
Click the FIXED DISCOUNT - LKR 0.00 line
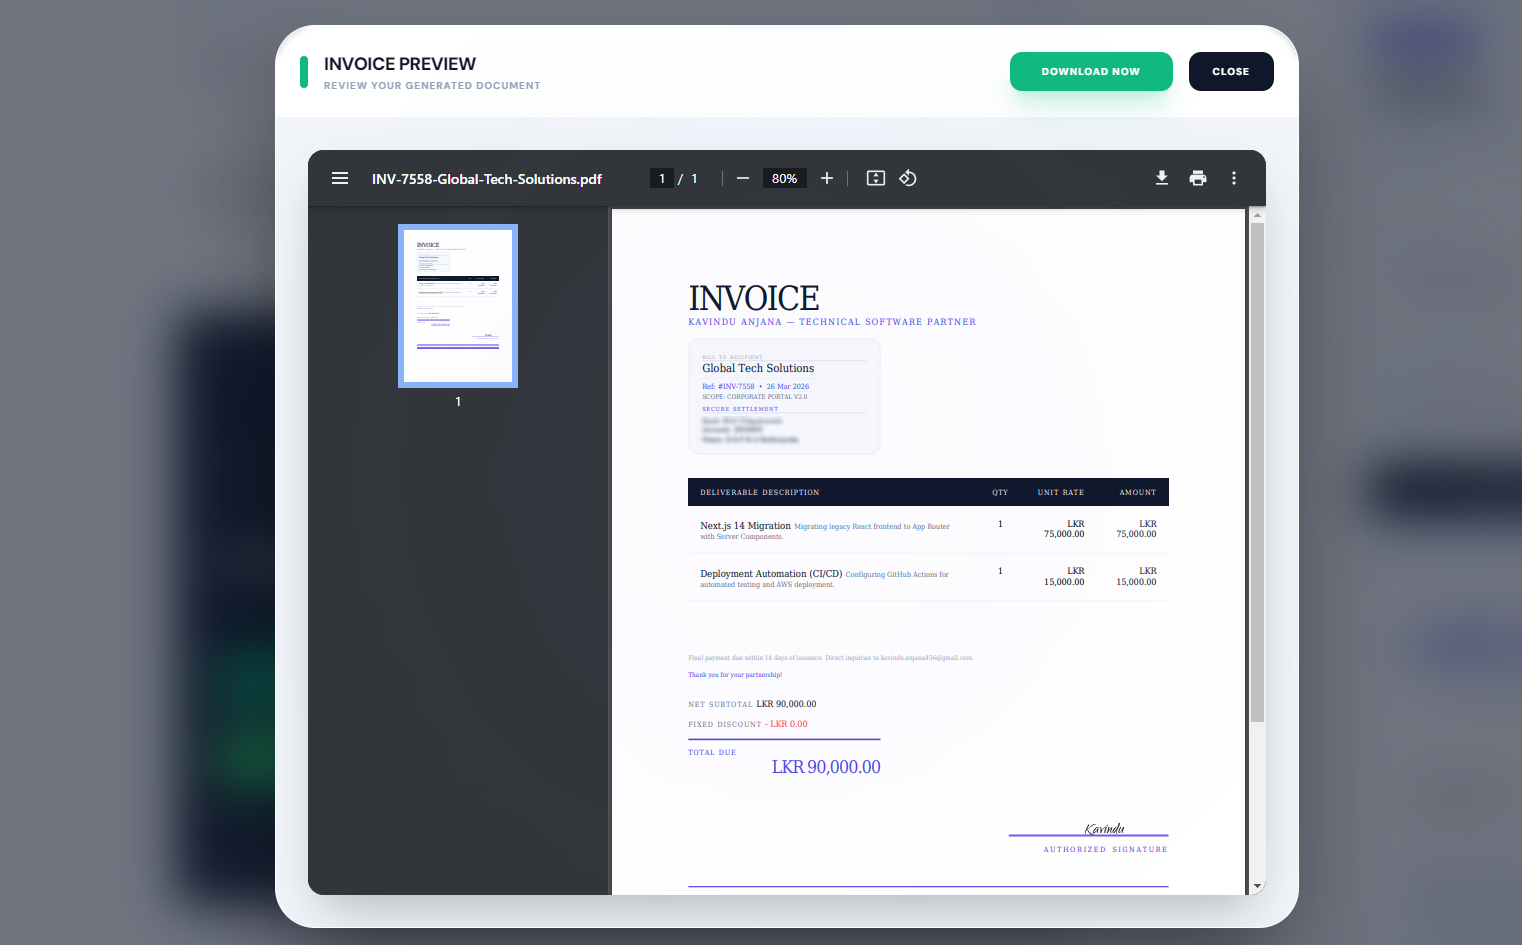tap(748, 724)
